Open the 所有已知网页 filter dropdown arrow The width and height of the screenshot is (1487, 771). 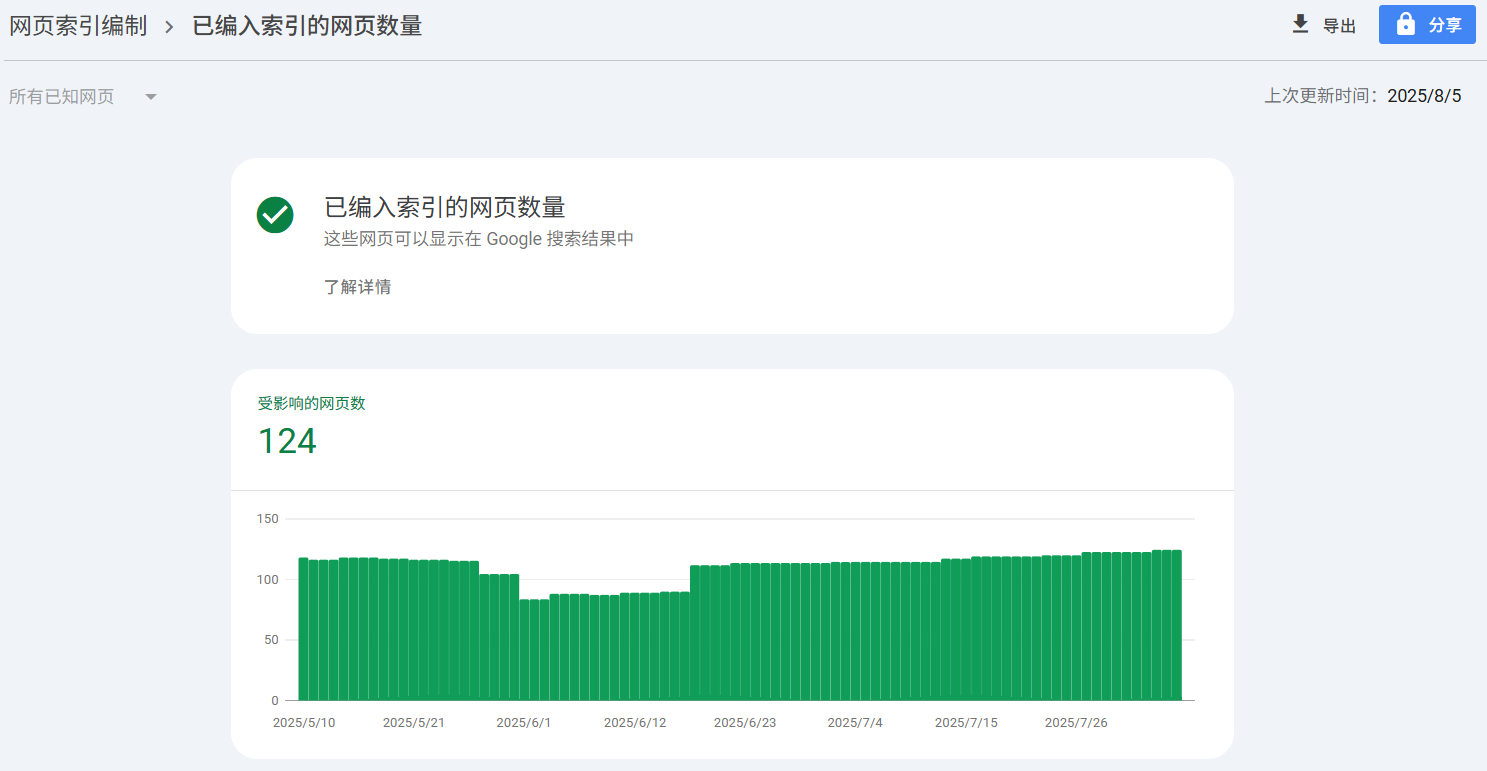coord(151,97)
